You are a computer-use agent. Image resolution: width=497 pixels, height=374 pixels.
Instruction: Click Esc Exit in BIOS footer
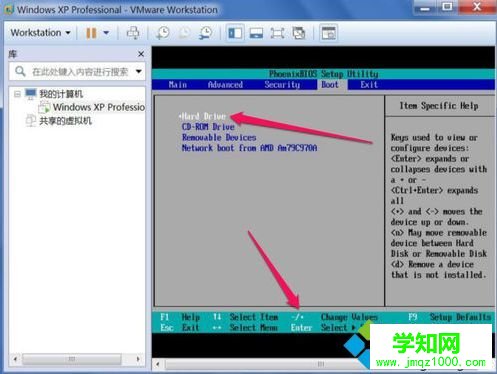click(x=180, y=328)
